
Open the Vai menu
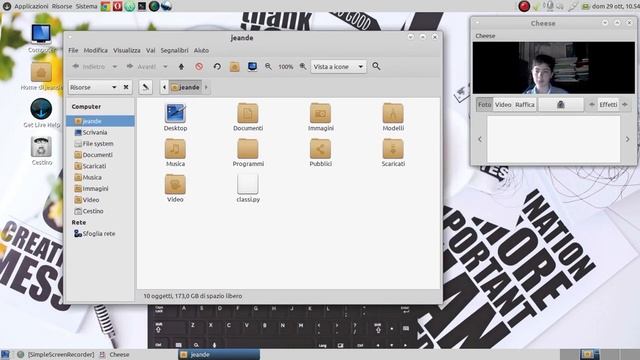click(x=151, y=50)
